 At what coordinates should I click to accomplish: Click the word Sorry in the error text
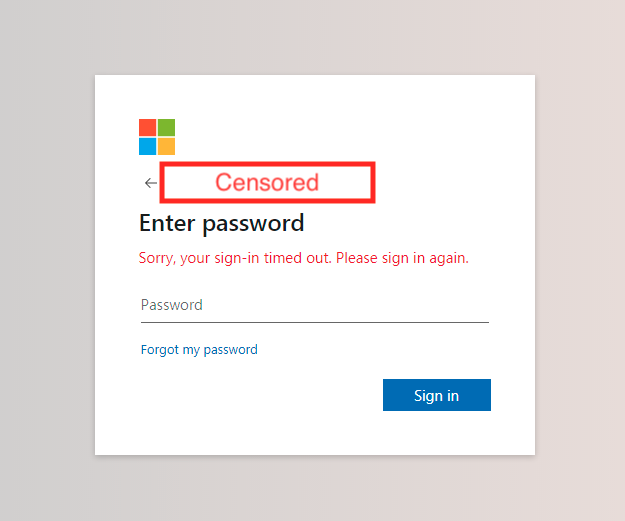tap(158, 258)
